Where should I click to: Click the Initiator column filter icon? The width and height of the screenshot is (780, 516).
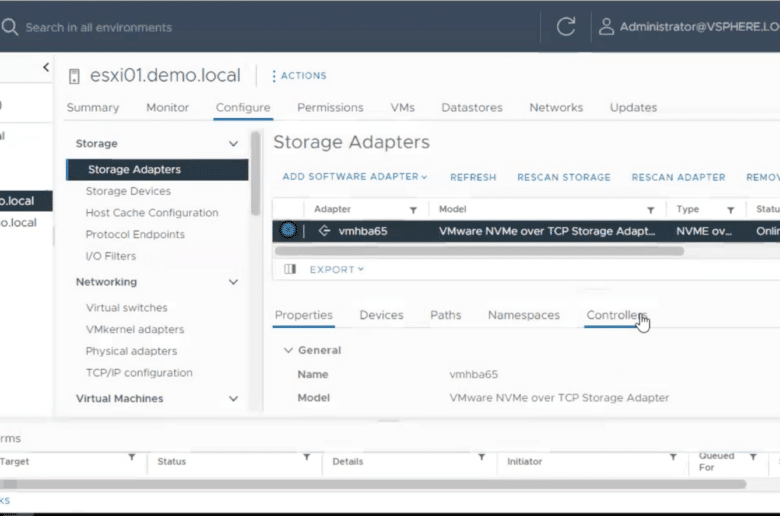673,457
